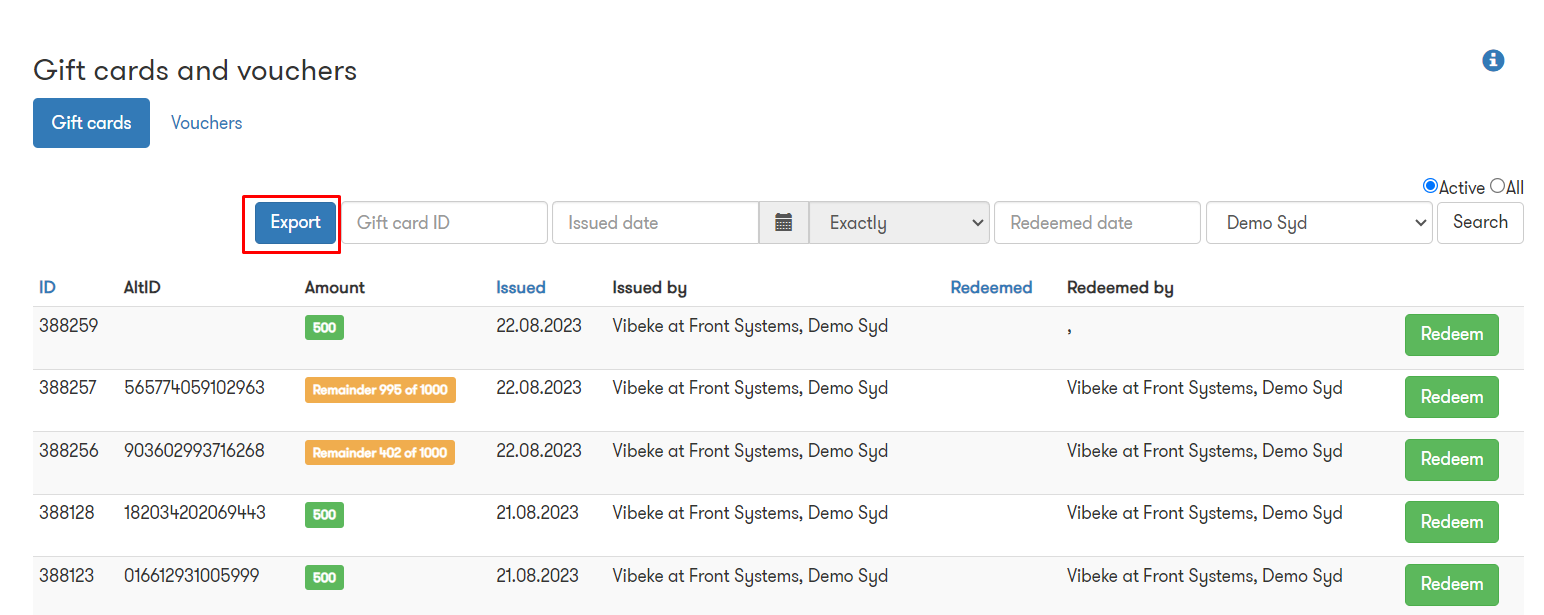The image size is (1544, 615).
Task: Focus the Issued date field
Action: point(656,223)
